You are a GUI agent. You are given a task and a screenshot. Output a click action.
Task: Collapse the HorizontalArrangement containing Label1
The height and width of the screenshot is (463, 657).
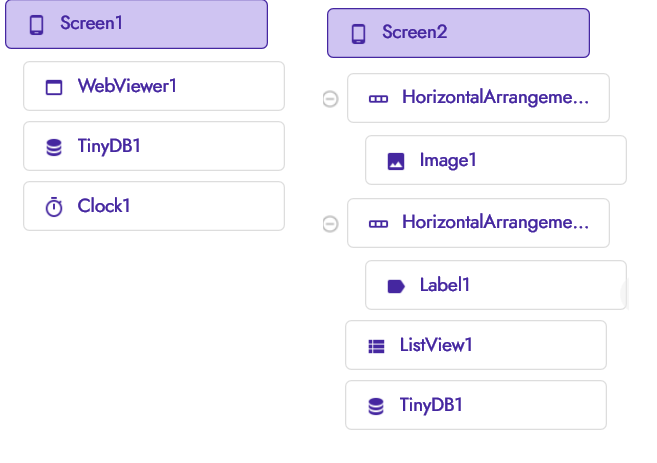(331, 224)
